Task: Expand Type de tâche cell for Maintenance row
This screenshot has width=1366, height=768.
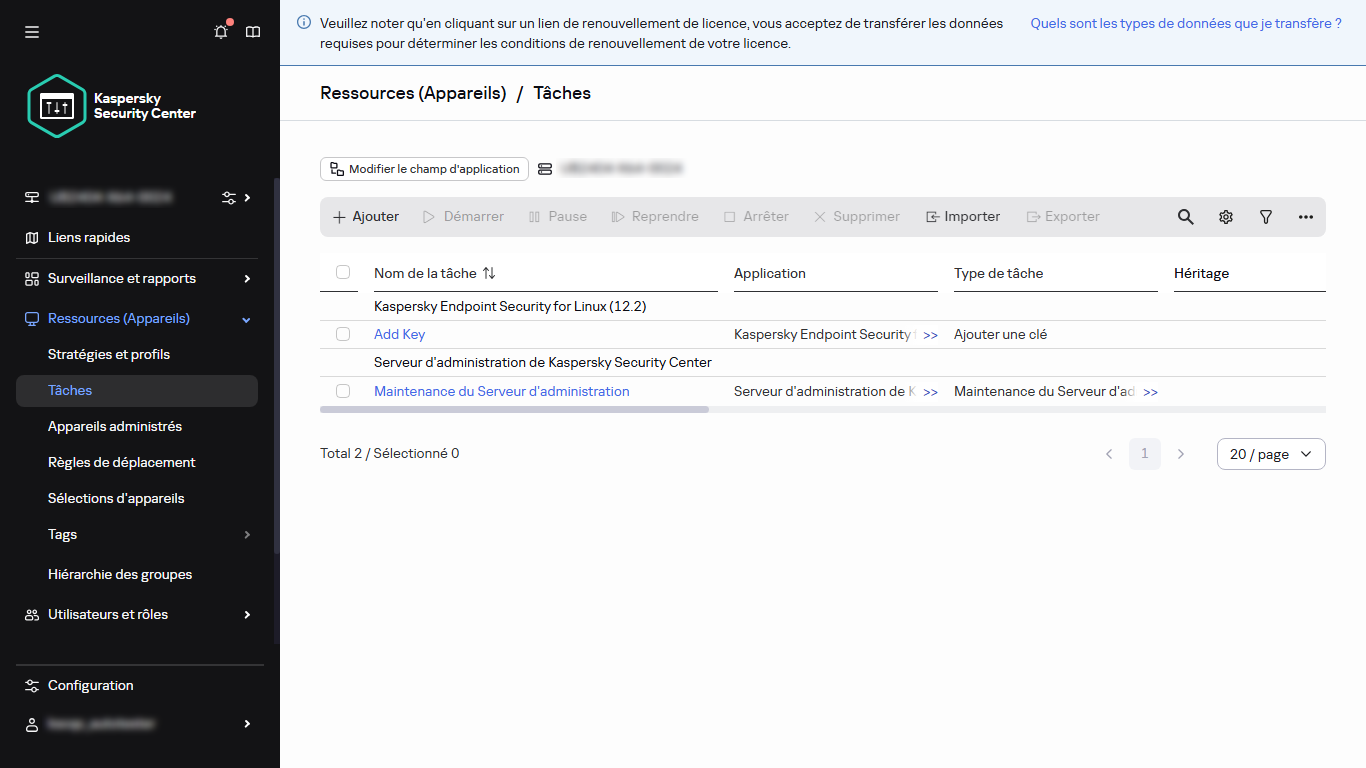Action: pos(1150,392)
